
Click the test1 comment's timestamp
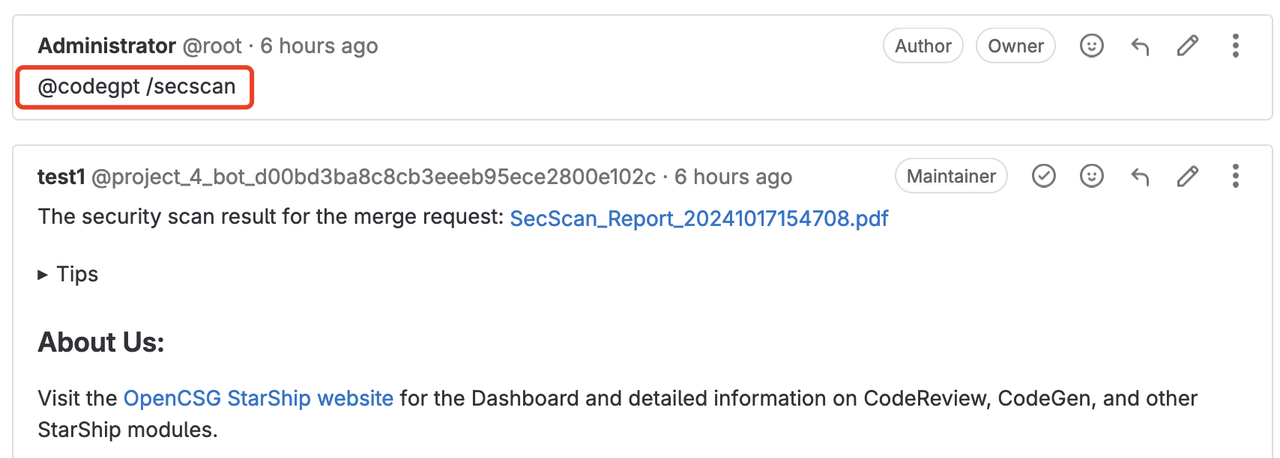pos(733,177)
